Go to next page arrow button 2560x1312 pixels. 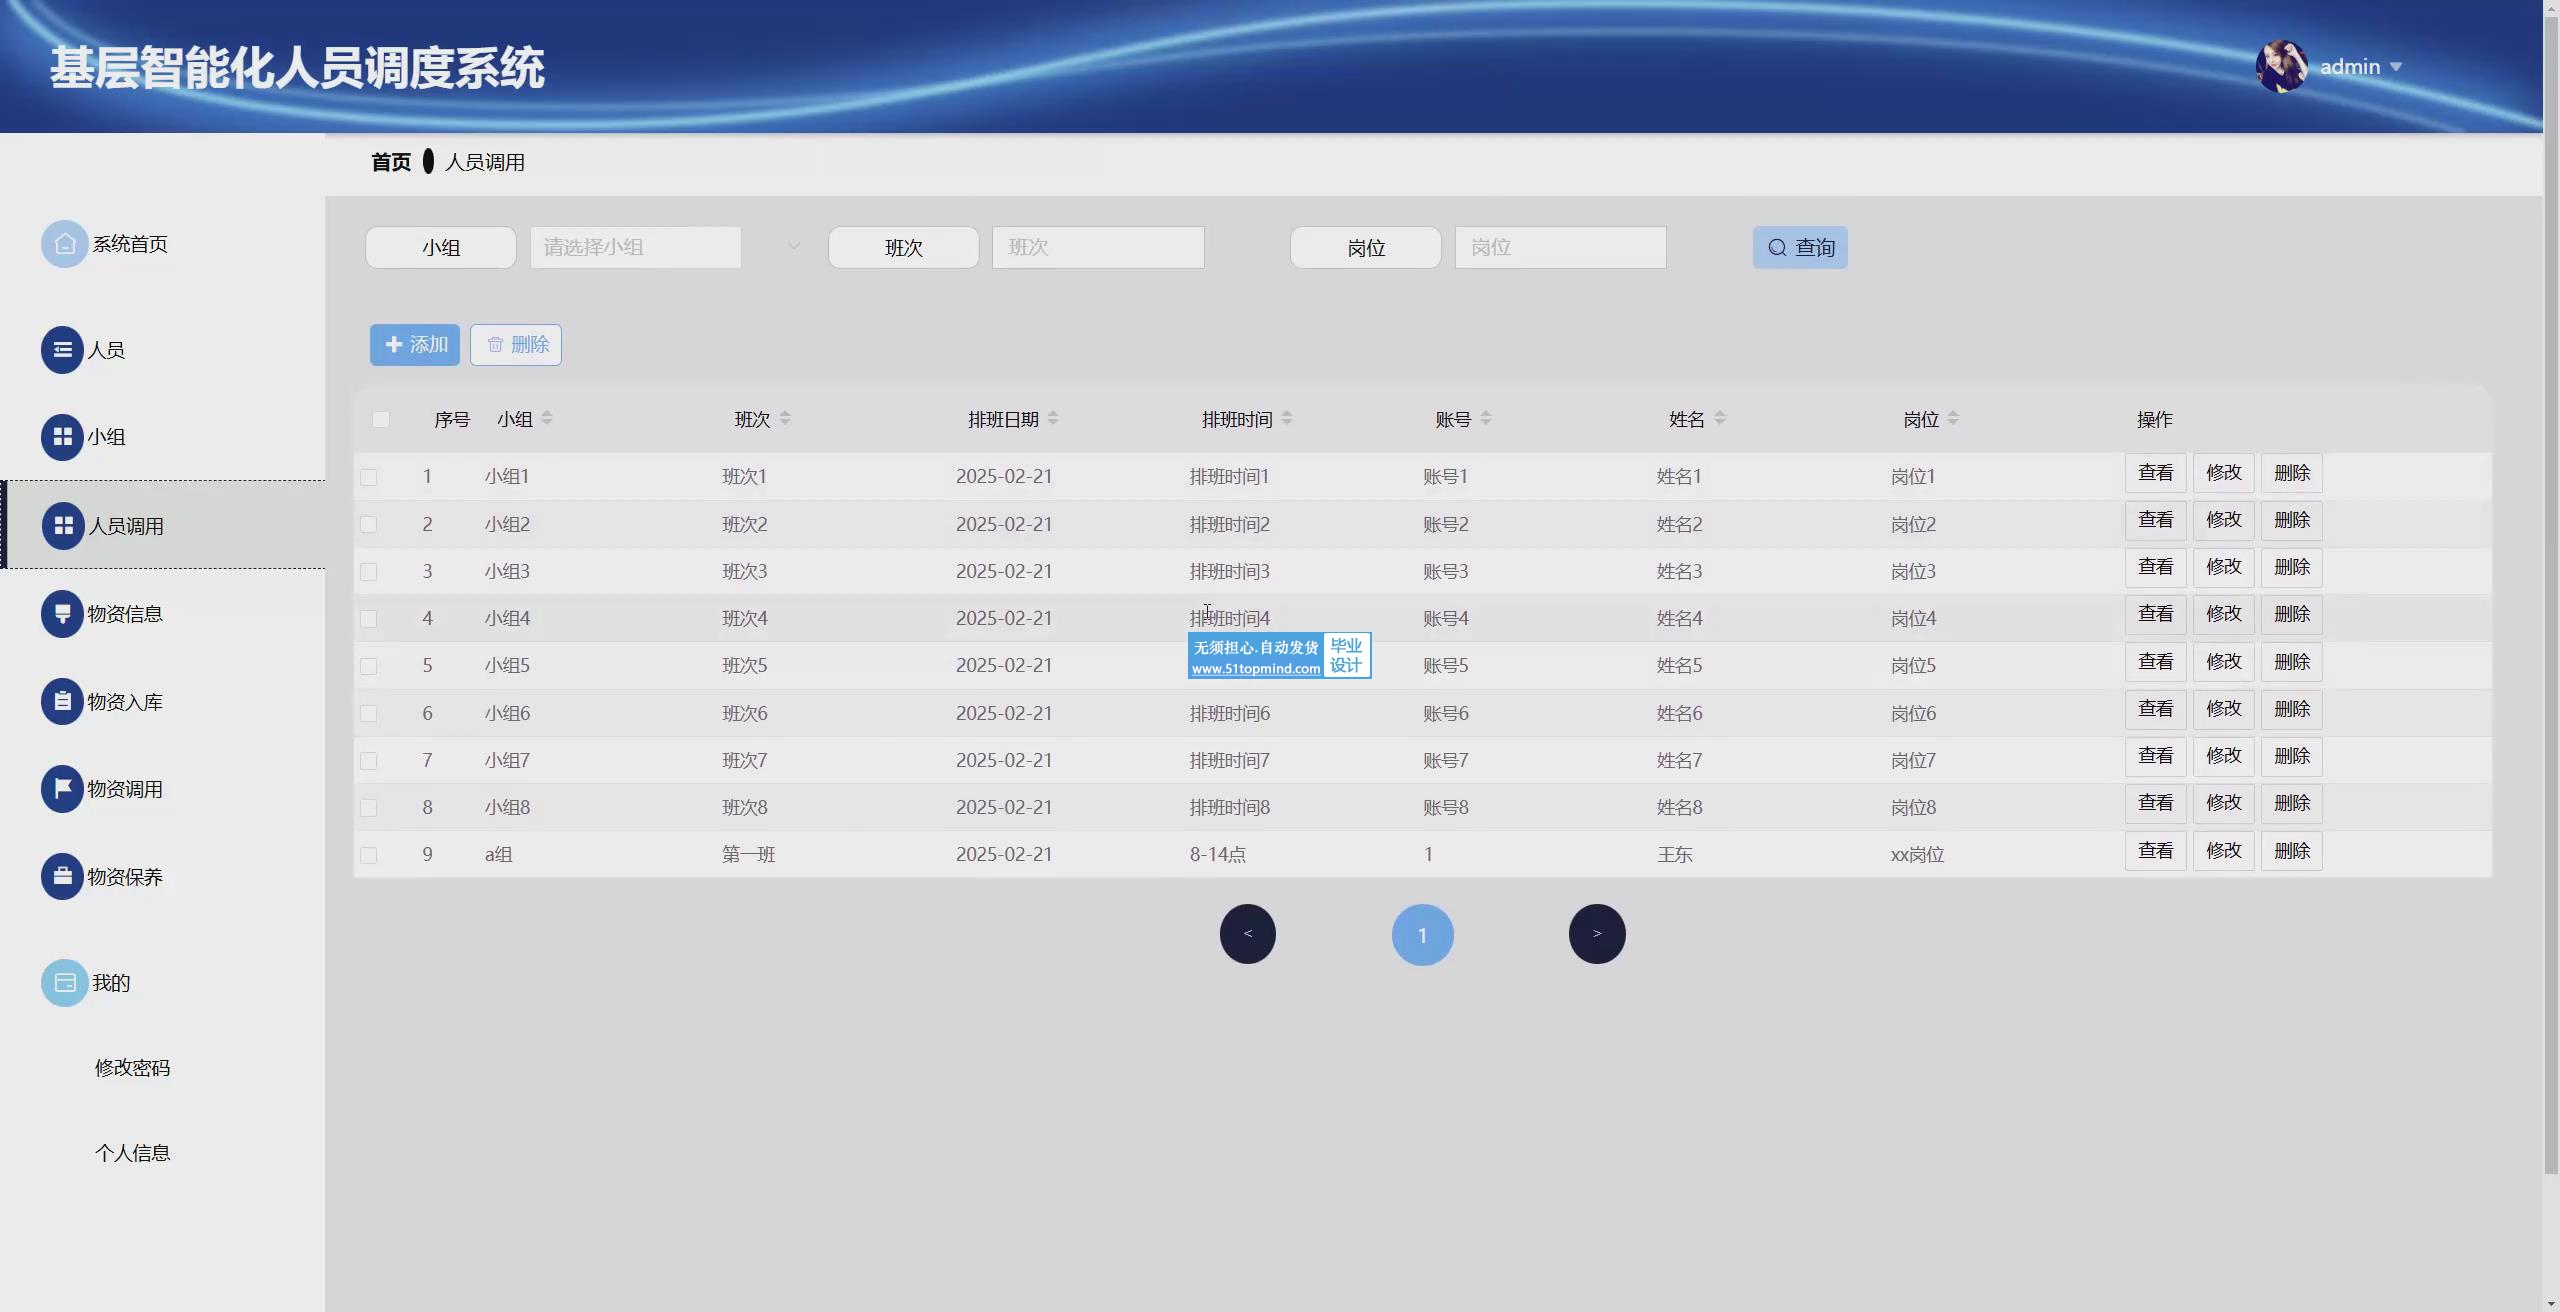pos(1597,934)
